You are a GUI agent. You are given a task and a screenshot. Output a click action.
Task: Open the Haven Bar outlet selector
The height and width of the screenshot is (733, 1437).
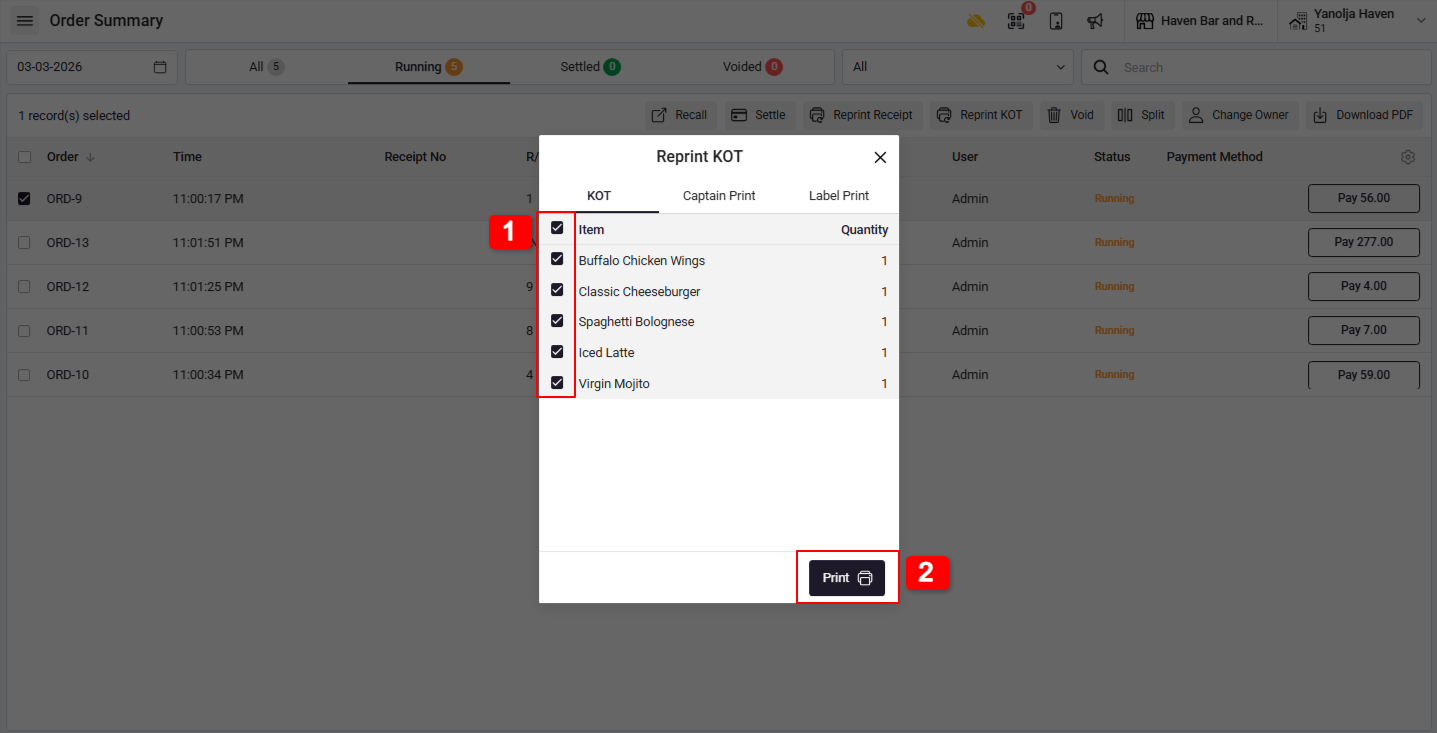tap(1200, 21)
